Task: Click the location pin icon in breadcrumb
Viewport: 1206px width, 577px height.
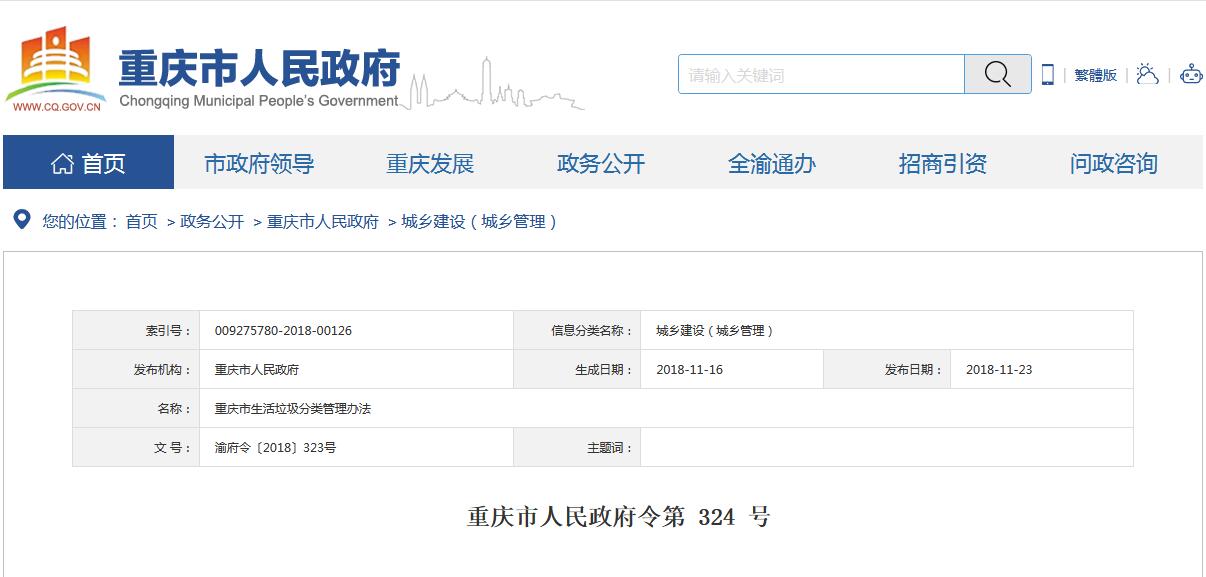Action: 21,220
